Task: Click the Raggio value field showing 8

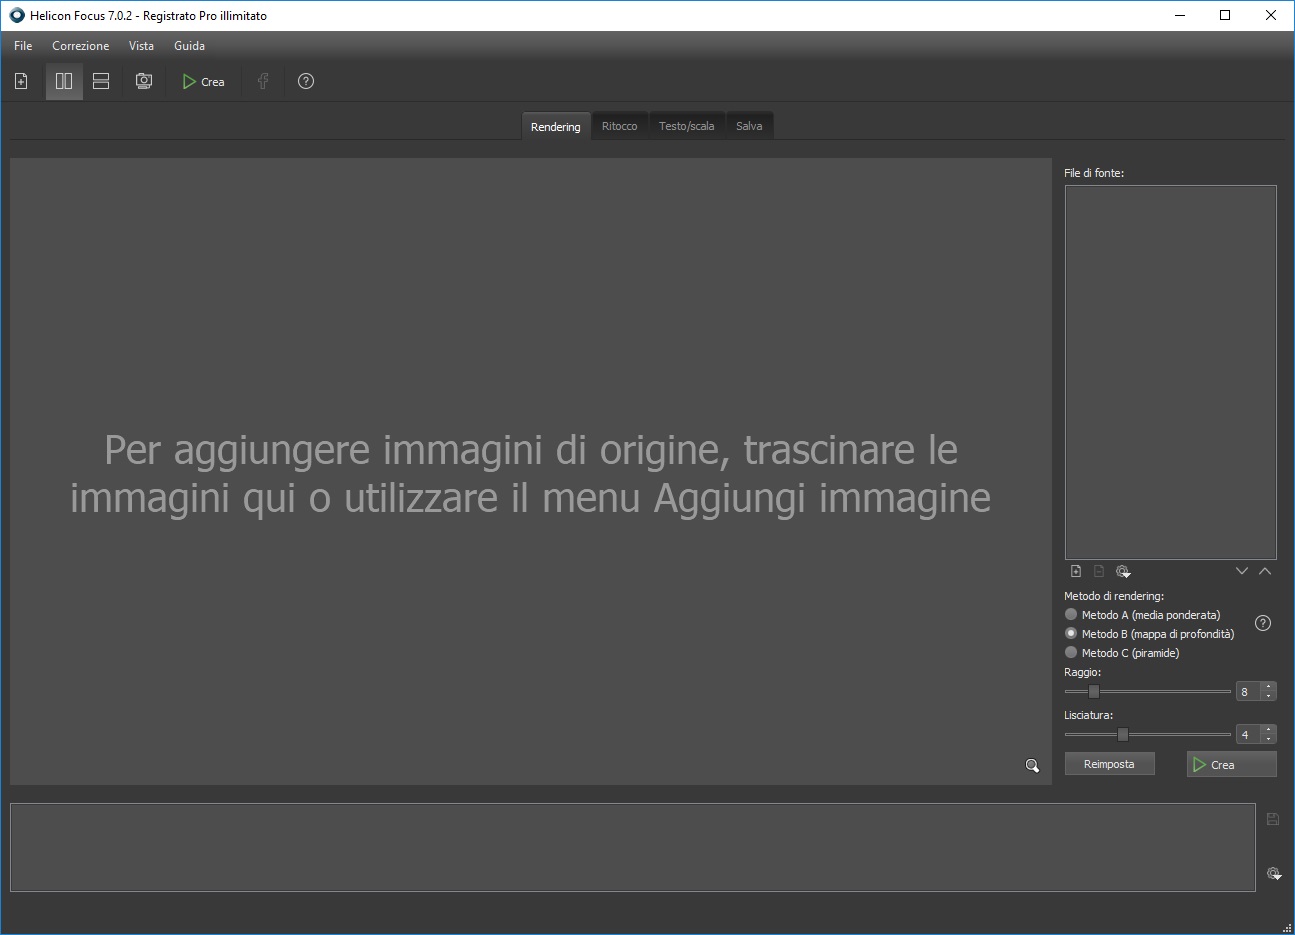Action: click(1249, 691)
